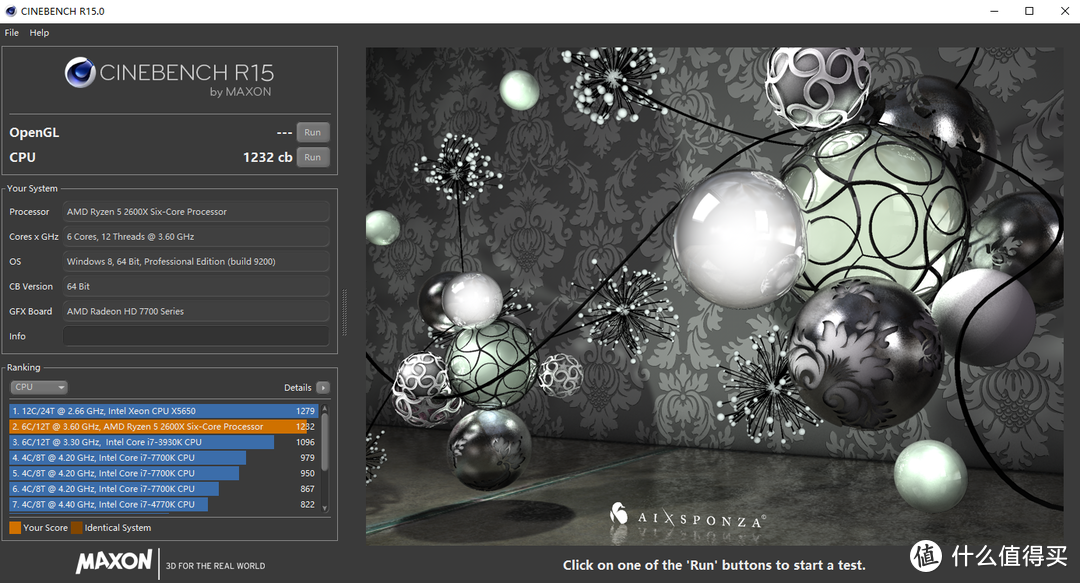Screen dimensions: 1080x583
Task: Open the File menu
Action: pyautogui.click(x=12, y=32)
